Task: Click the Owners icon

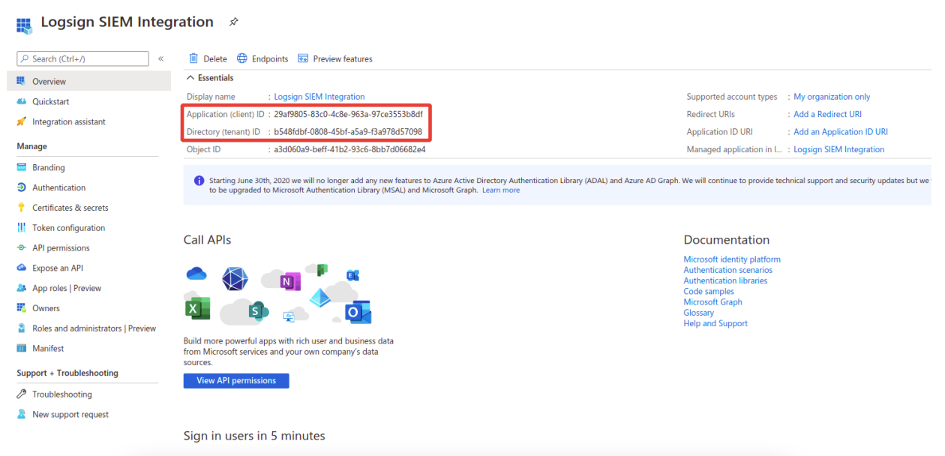Action: click(x=21, y=308)
